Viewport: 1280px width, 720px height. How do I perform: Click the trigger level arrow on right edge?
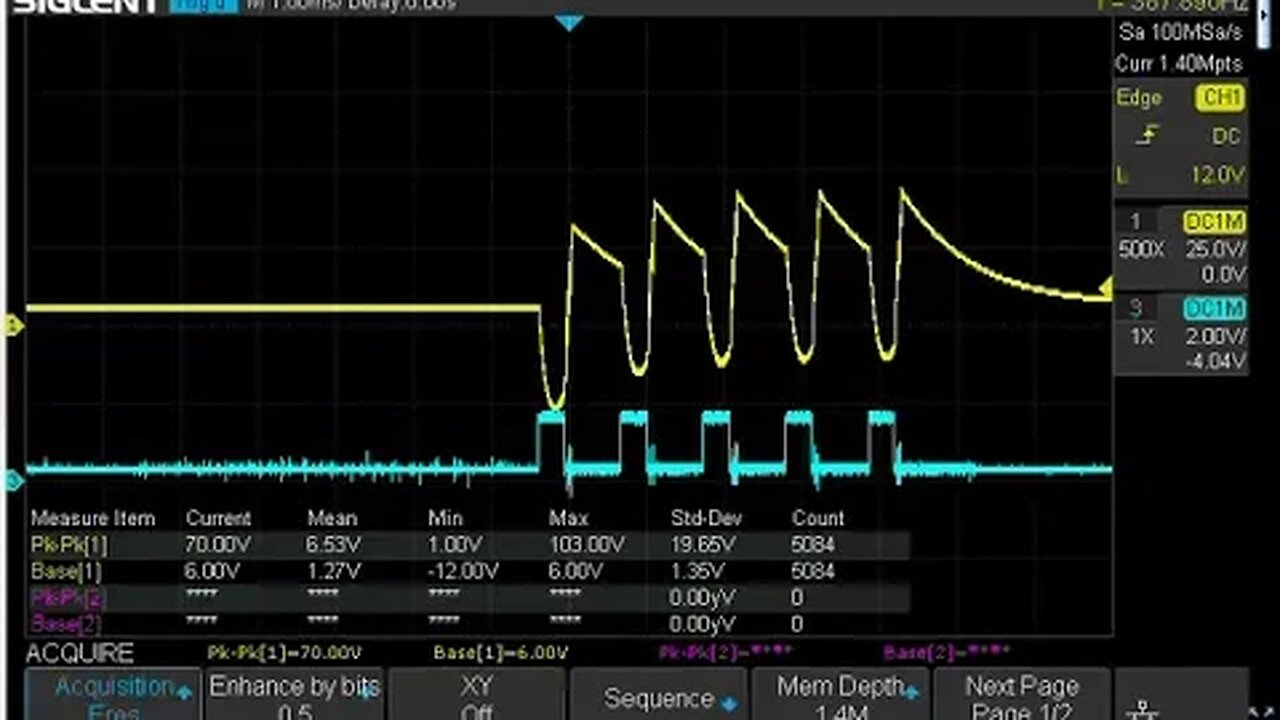pos(1105,289)
